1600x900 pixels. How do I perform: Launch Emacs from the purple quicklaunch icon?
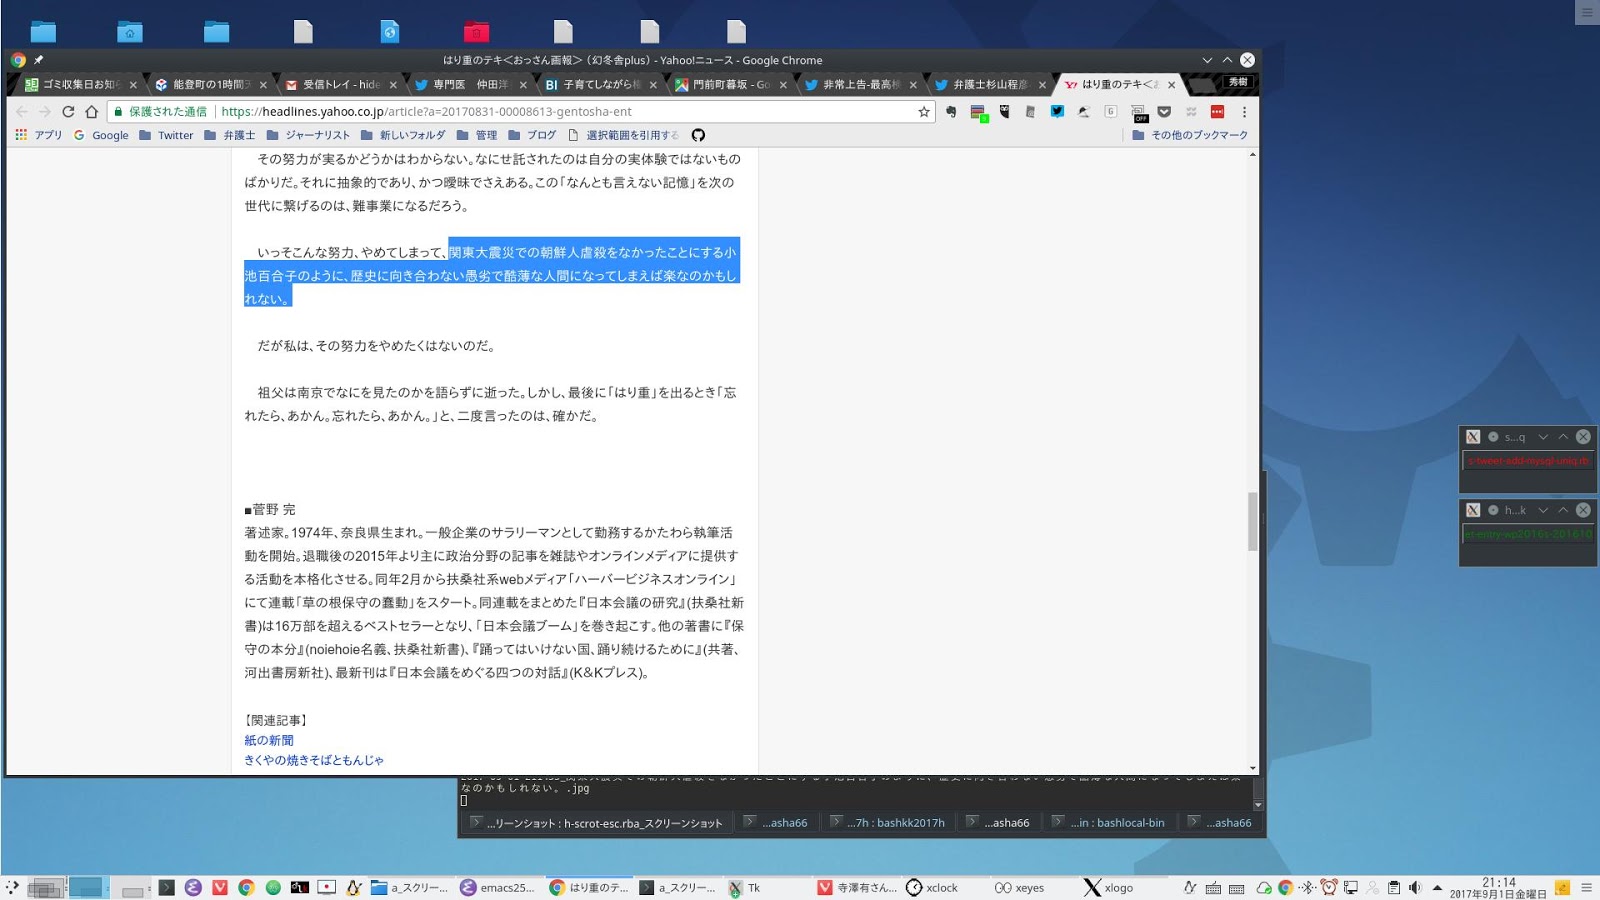[193, 887]
